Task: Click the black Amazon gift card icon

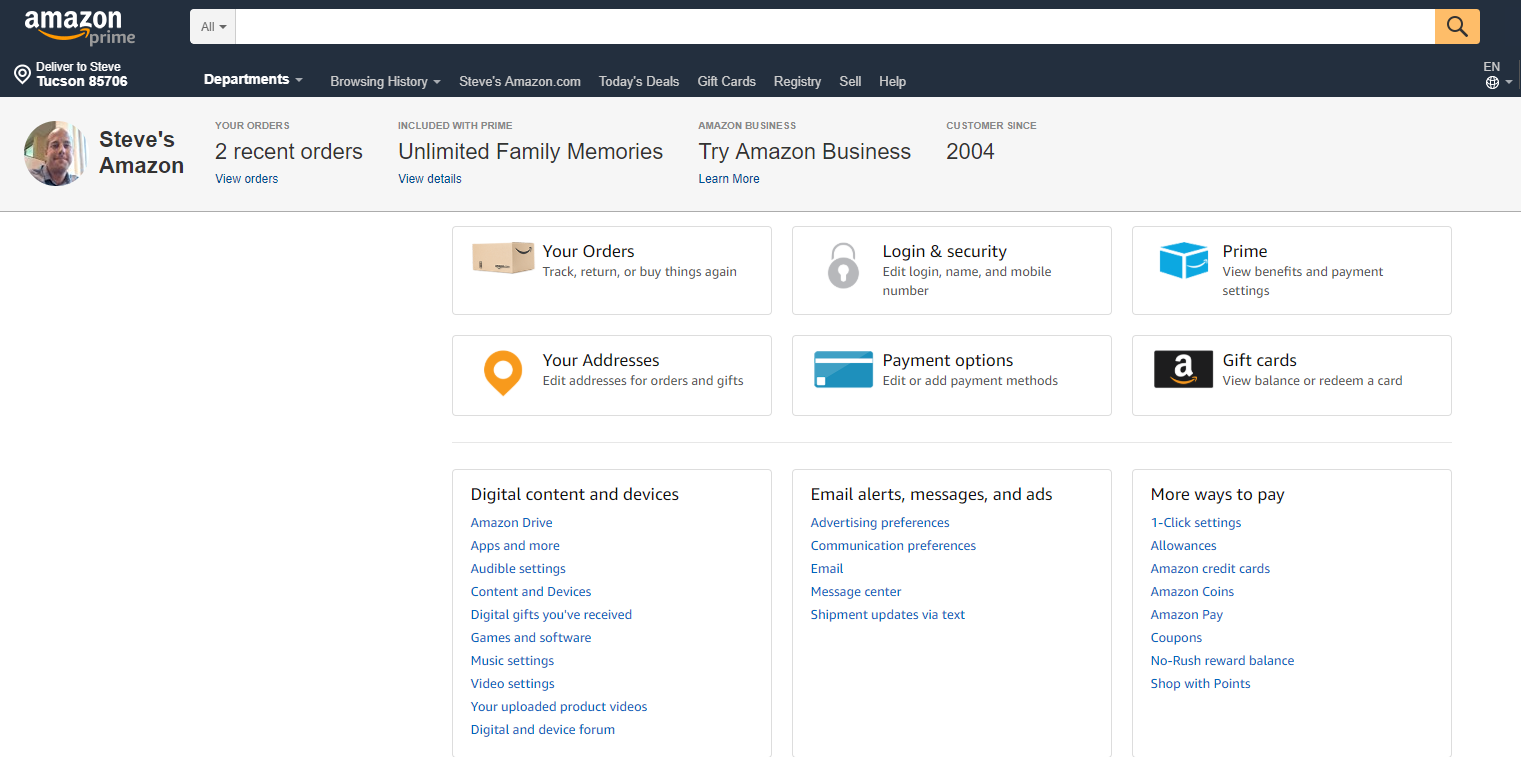Action: 1183,369
